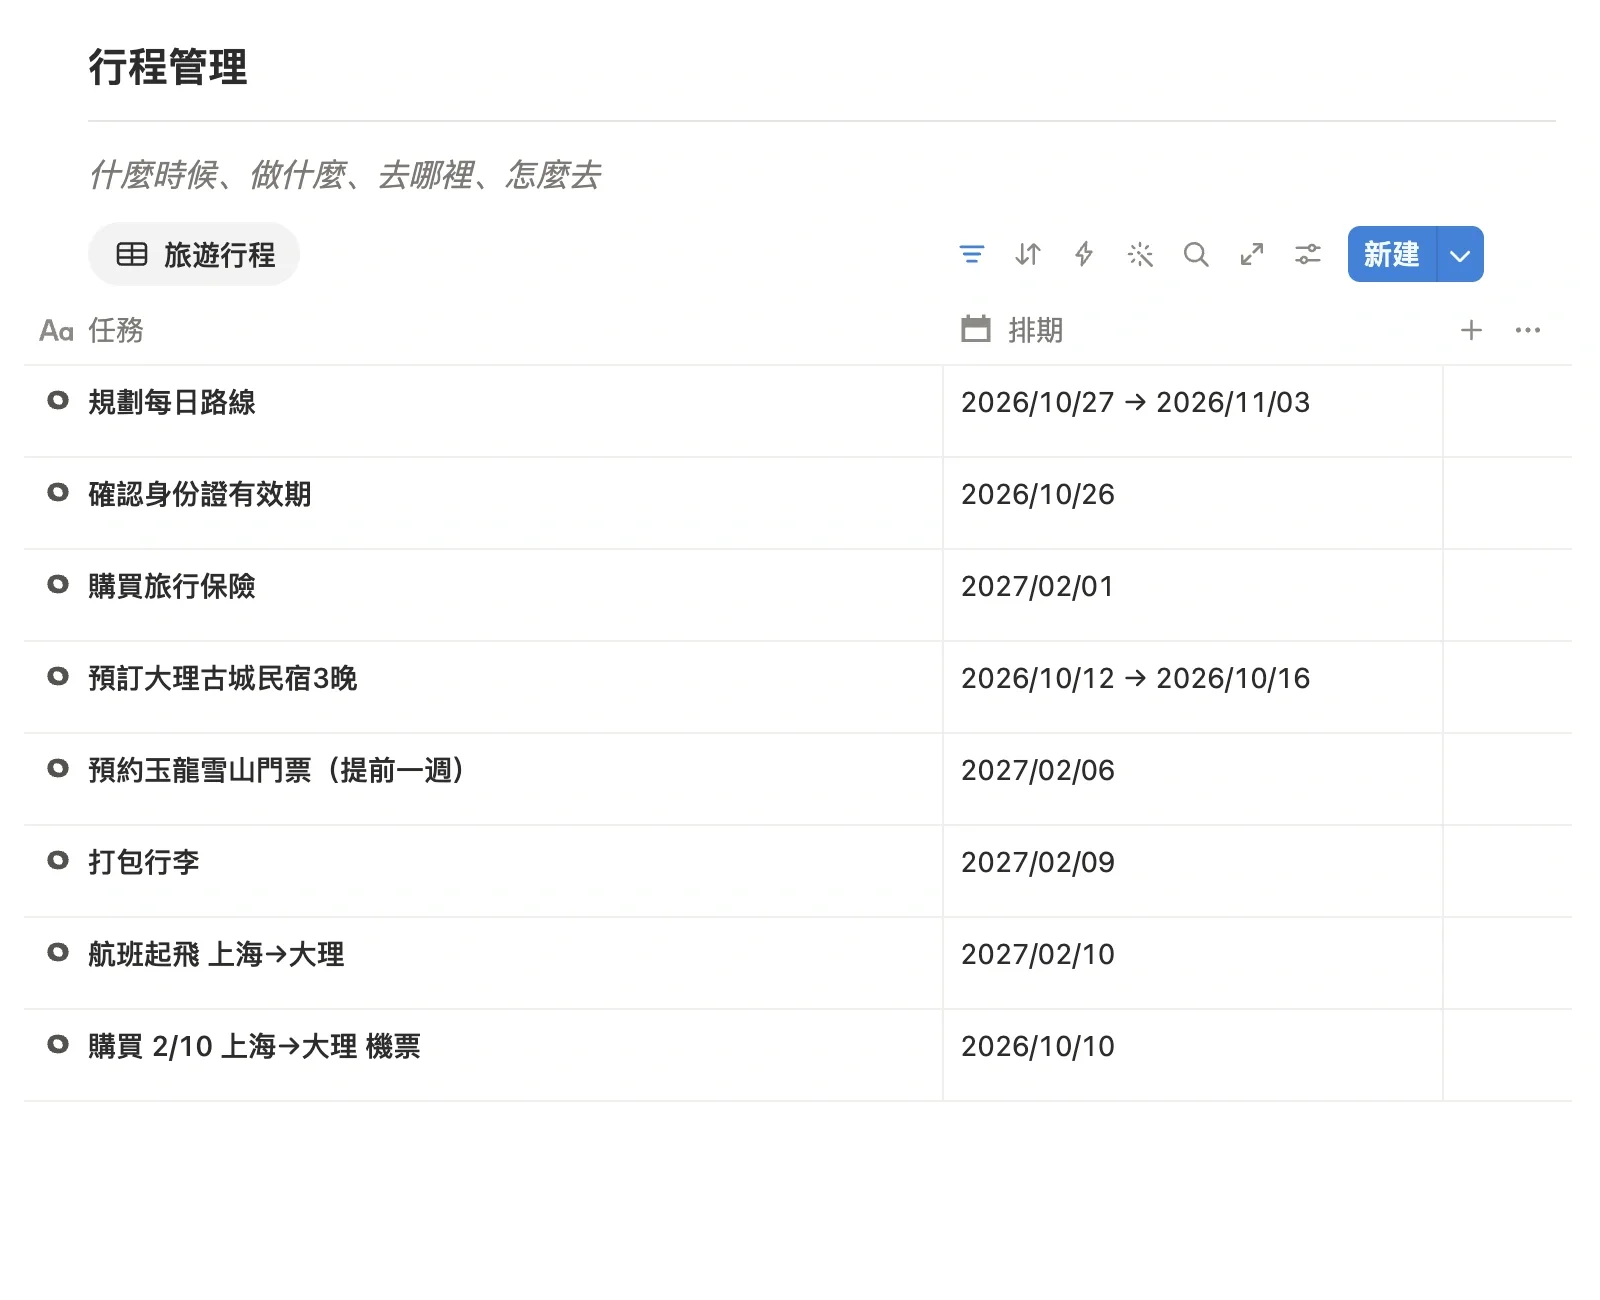The width and height of the screenshot is (1600, 1300).
Task: Expand database to full page icon
Action: coord(1252,254)
